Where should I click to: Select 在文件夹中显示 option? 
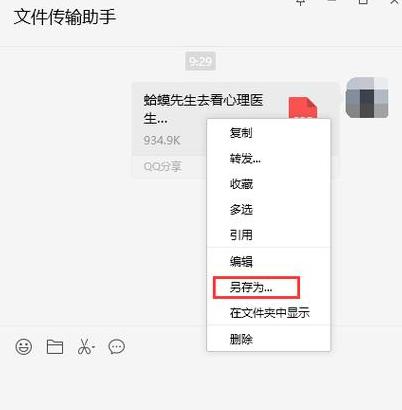[270, 313]
